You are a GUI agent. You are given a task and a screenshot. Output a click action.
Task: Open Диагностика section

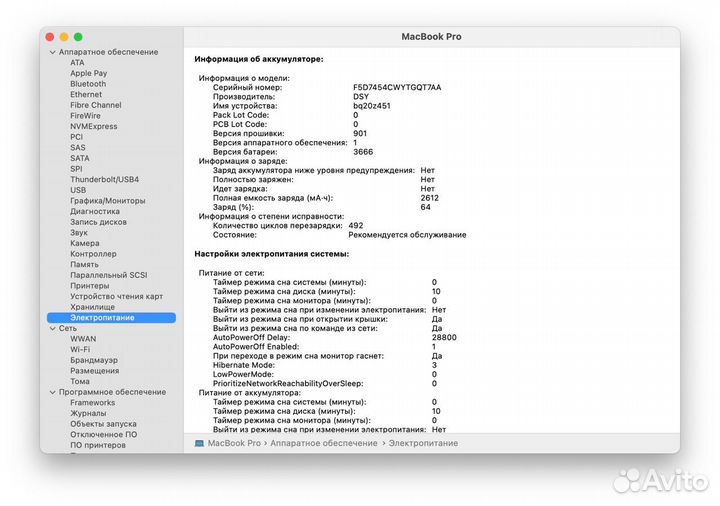[95, 211]
